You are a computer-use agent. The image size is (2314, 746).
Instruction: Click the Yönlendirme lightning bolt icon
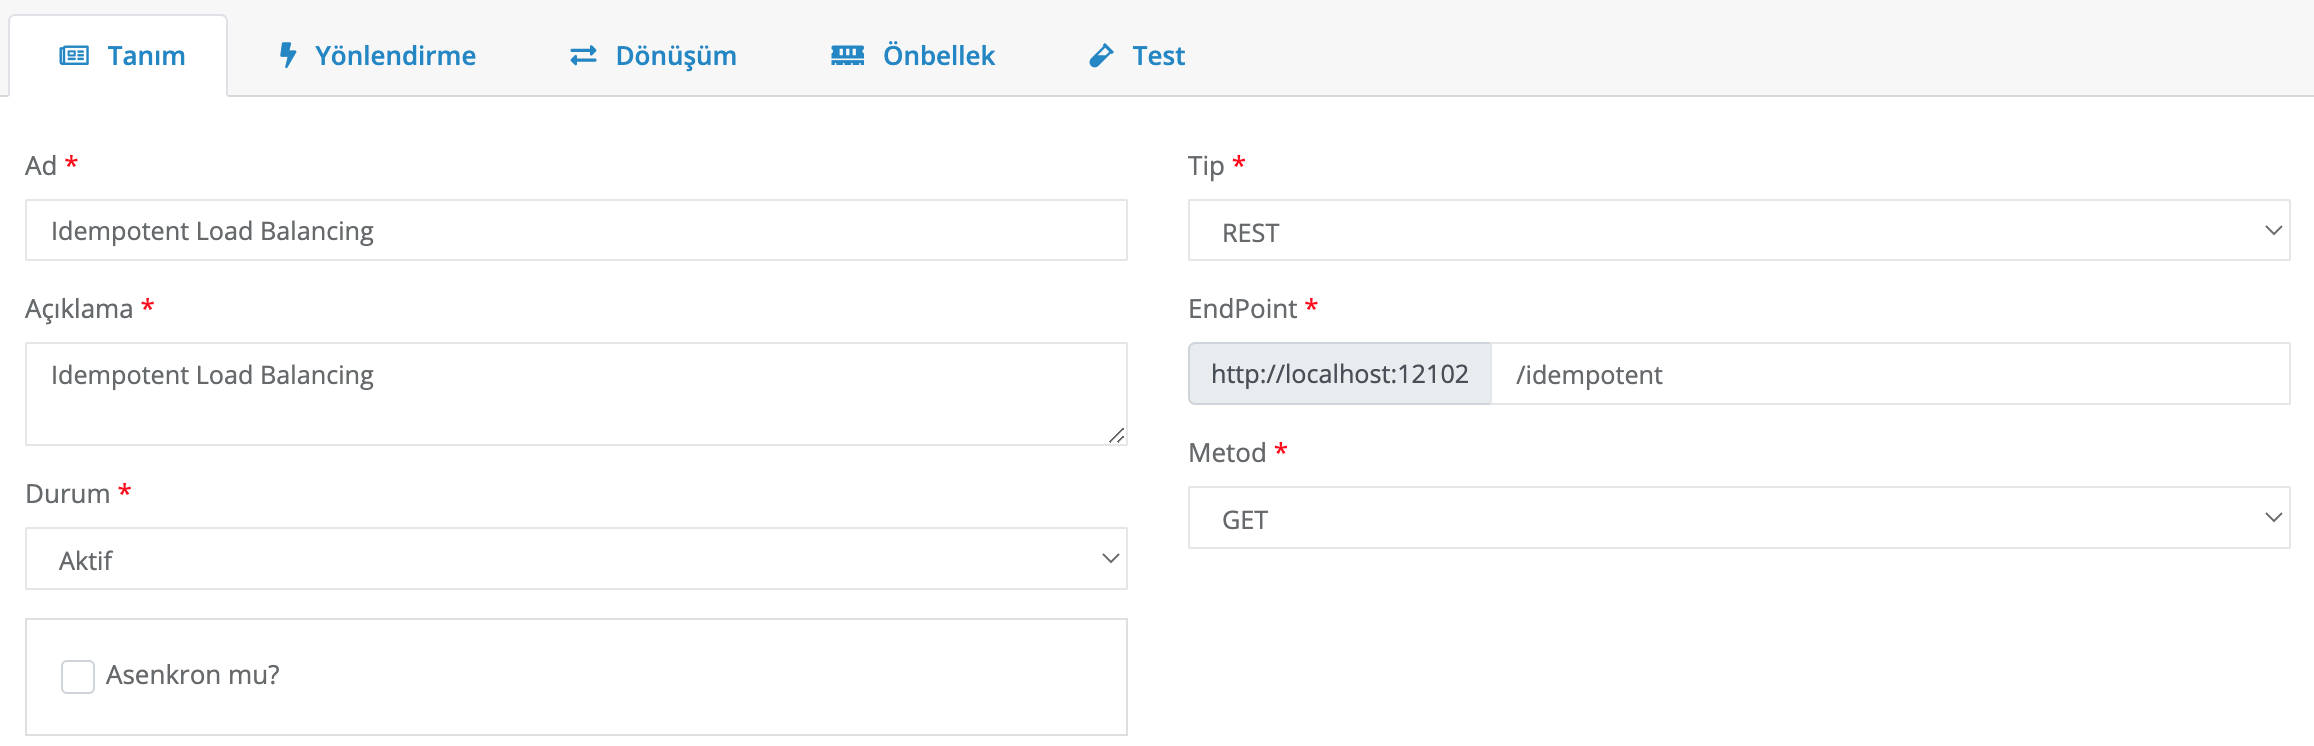[x=288, y=55]
